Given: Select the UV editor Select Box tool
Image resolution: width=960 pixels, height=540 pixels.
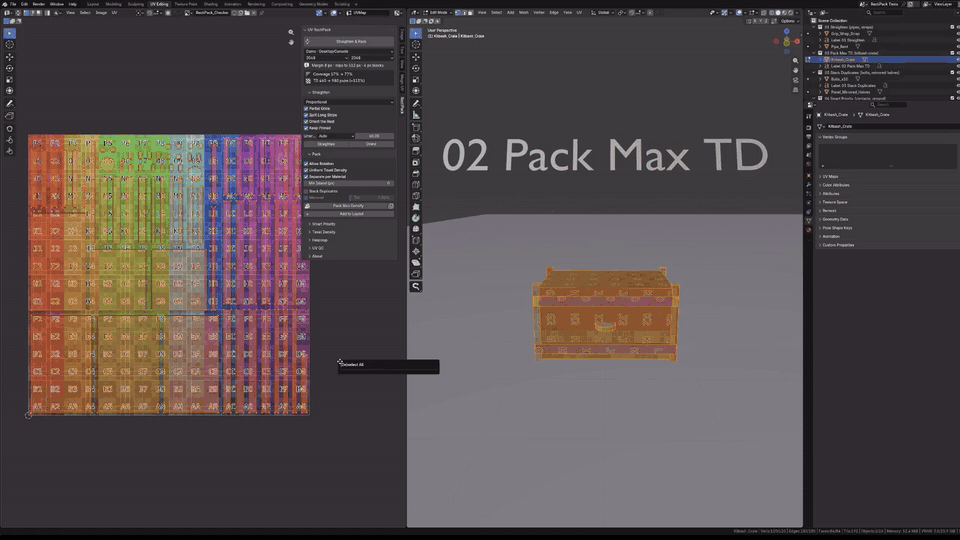Looking at the screenshot, I should pos(9,33).
